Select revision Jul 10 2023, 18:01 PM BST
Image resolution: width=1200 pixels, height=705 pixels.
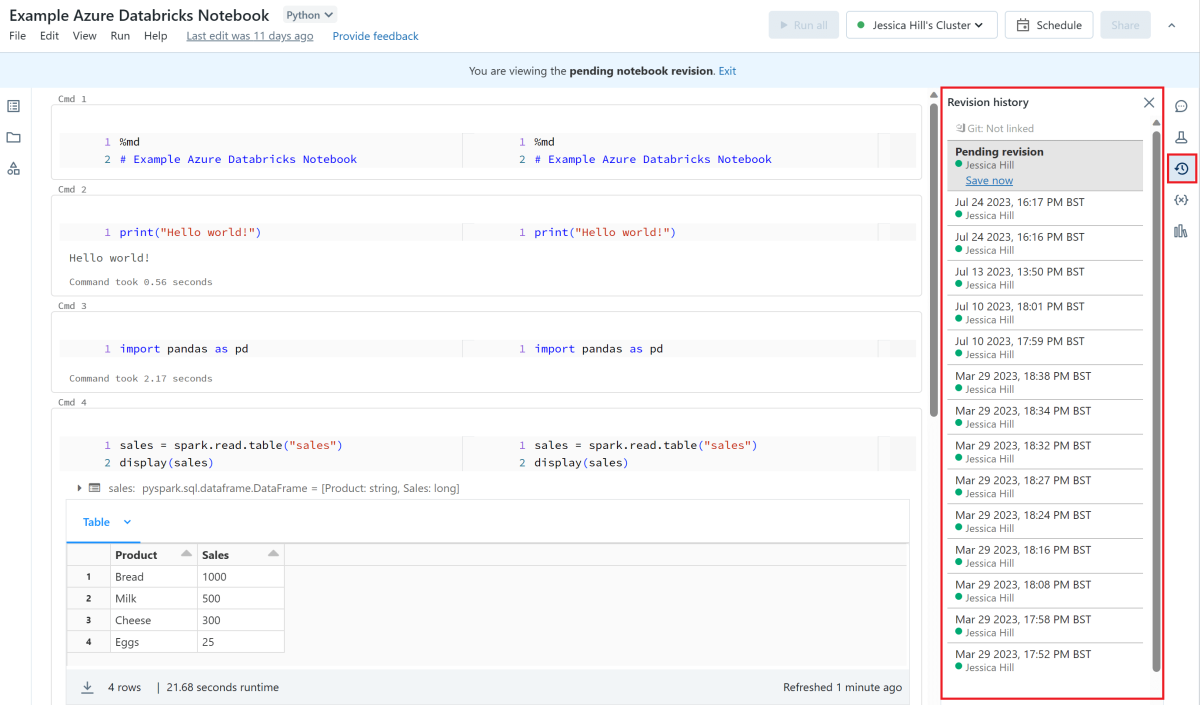point(1045,313)
